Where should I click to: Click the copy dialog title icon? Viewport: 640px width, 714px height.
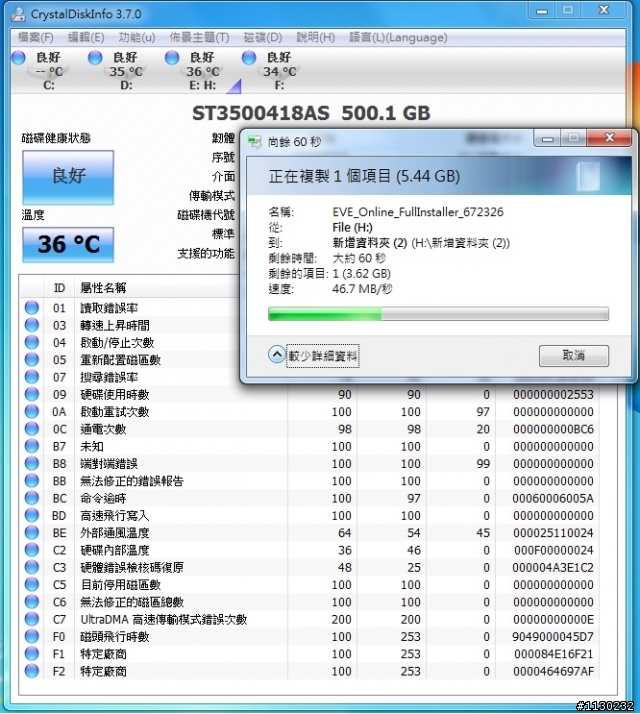(x=255, y=142)
